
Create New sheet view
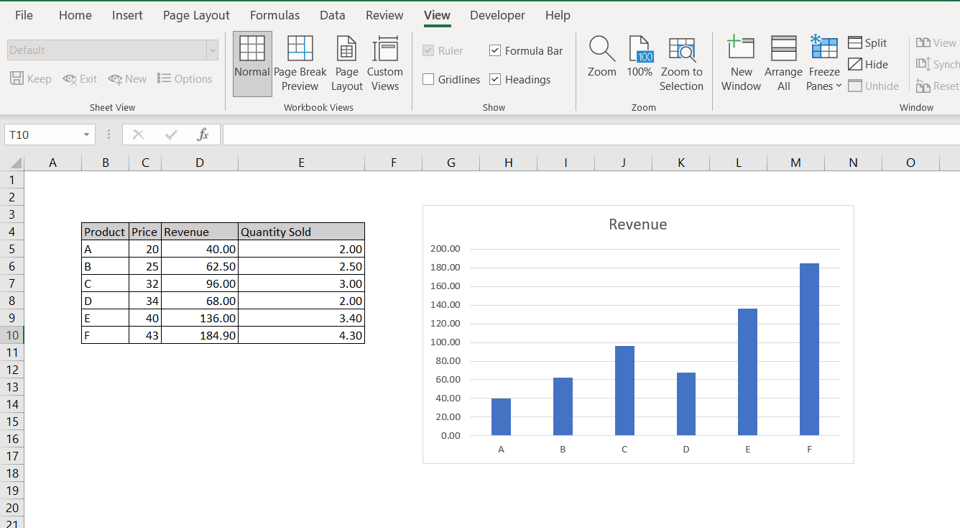127,79
